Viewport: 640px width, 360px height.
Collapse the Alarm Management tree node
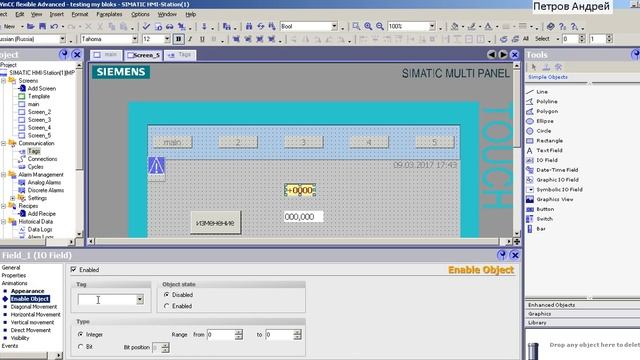(3, 175)
